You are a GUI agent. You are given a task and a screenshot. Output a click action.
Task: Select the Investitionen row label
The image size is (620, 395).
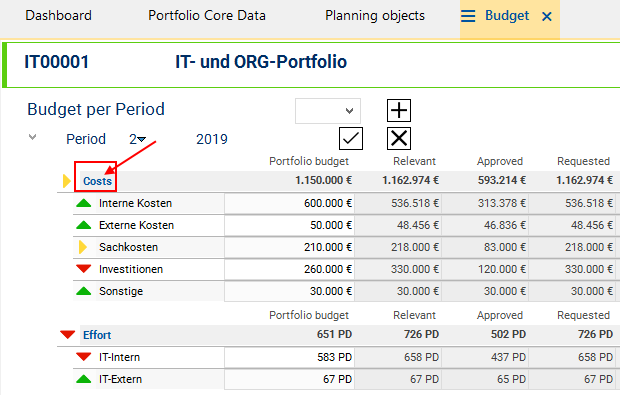tap(131, 269)
